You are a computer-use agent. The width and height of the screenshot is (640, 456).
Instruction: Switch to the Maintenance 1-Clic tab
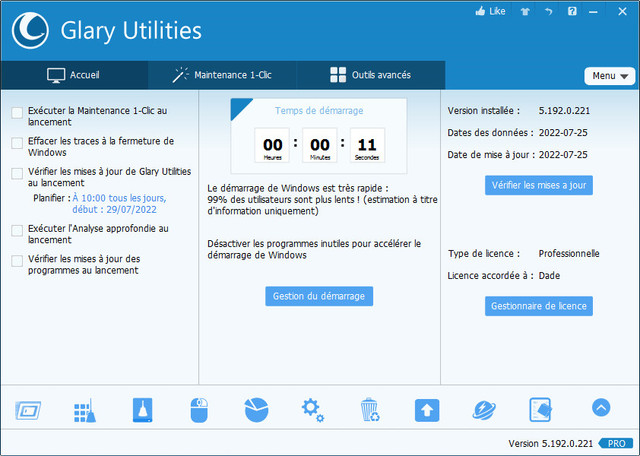click(222, 75)
